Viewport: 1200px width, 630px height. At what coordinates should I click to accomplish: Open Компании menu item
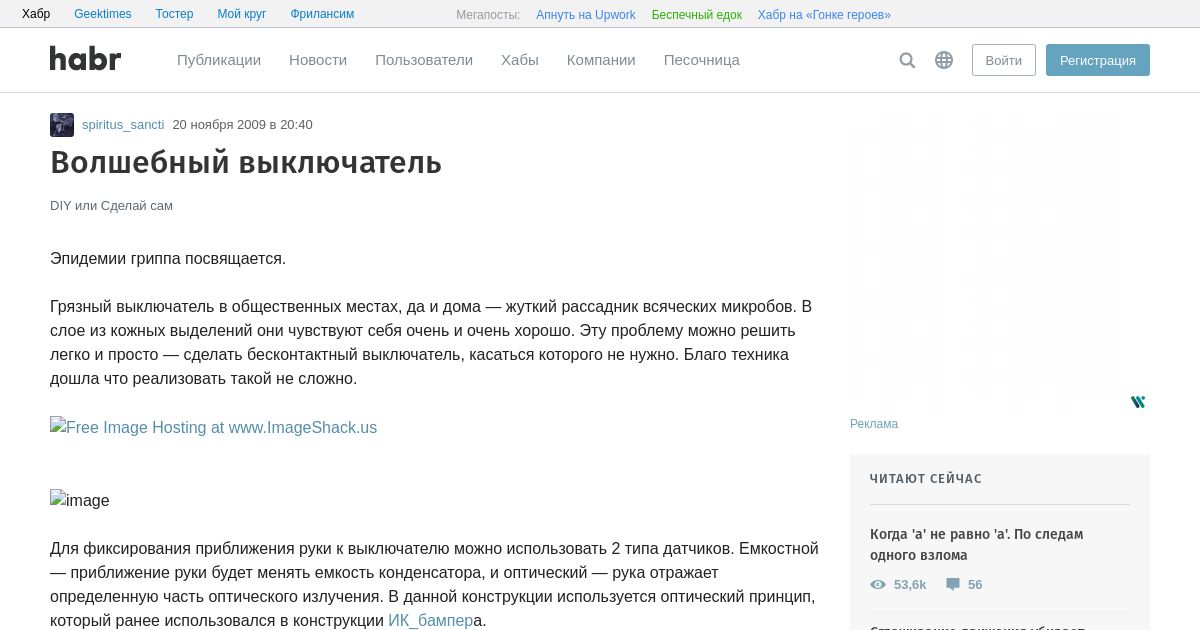point(601,60)
